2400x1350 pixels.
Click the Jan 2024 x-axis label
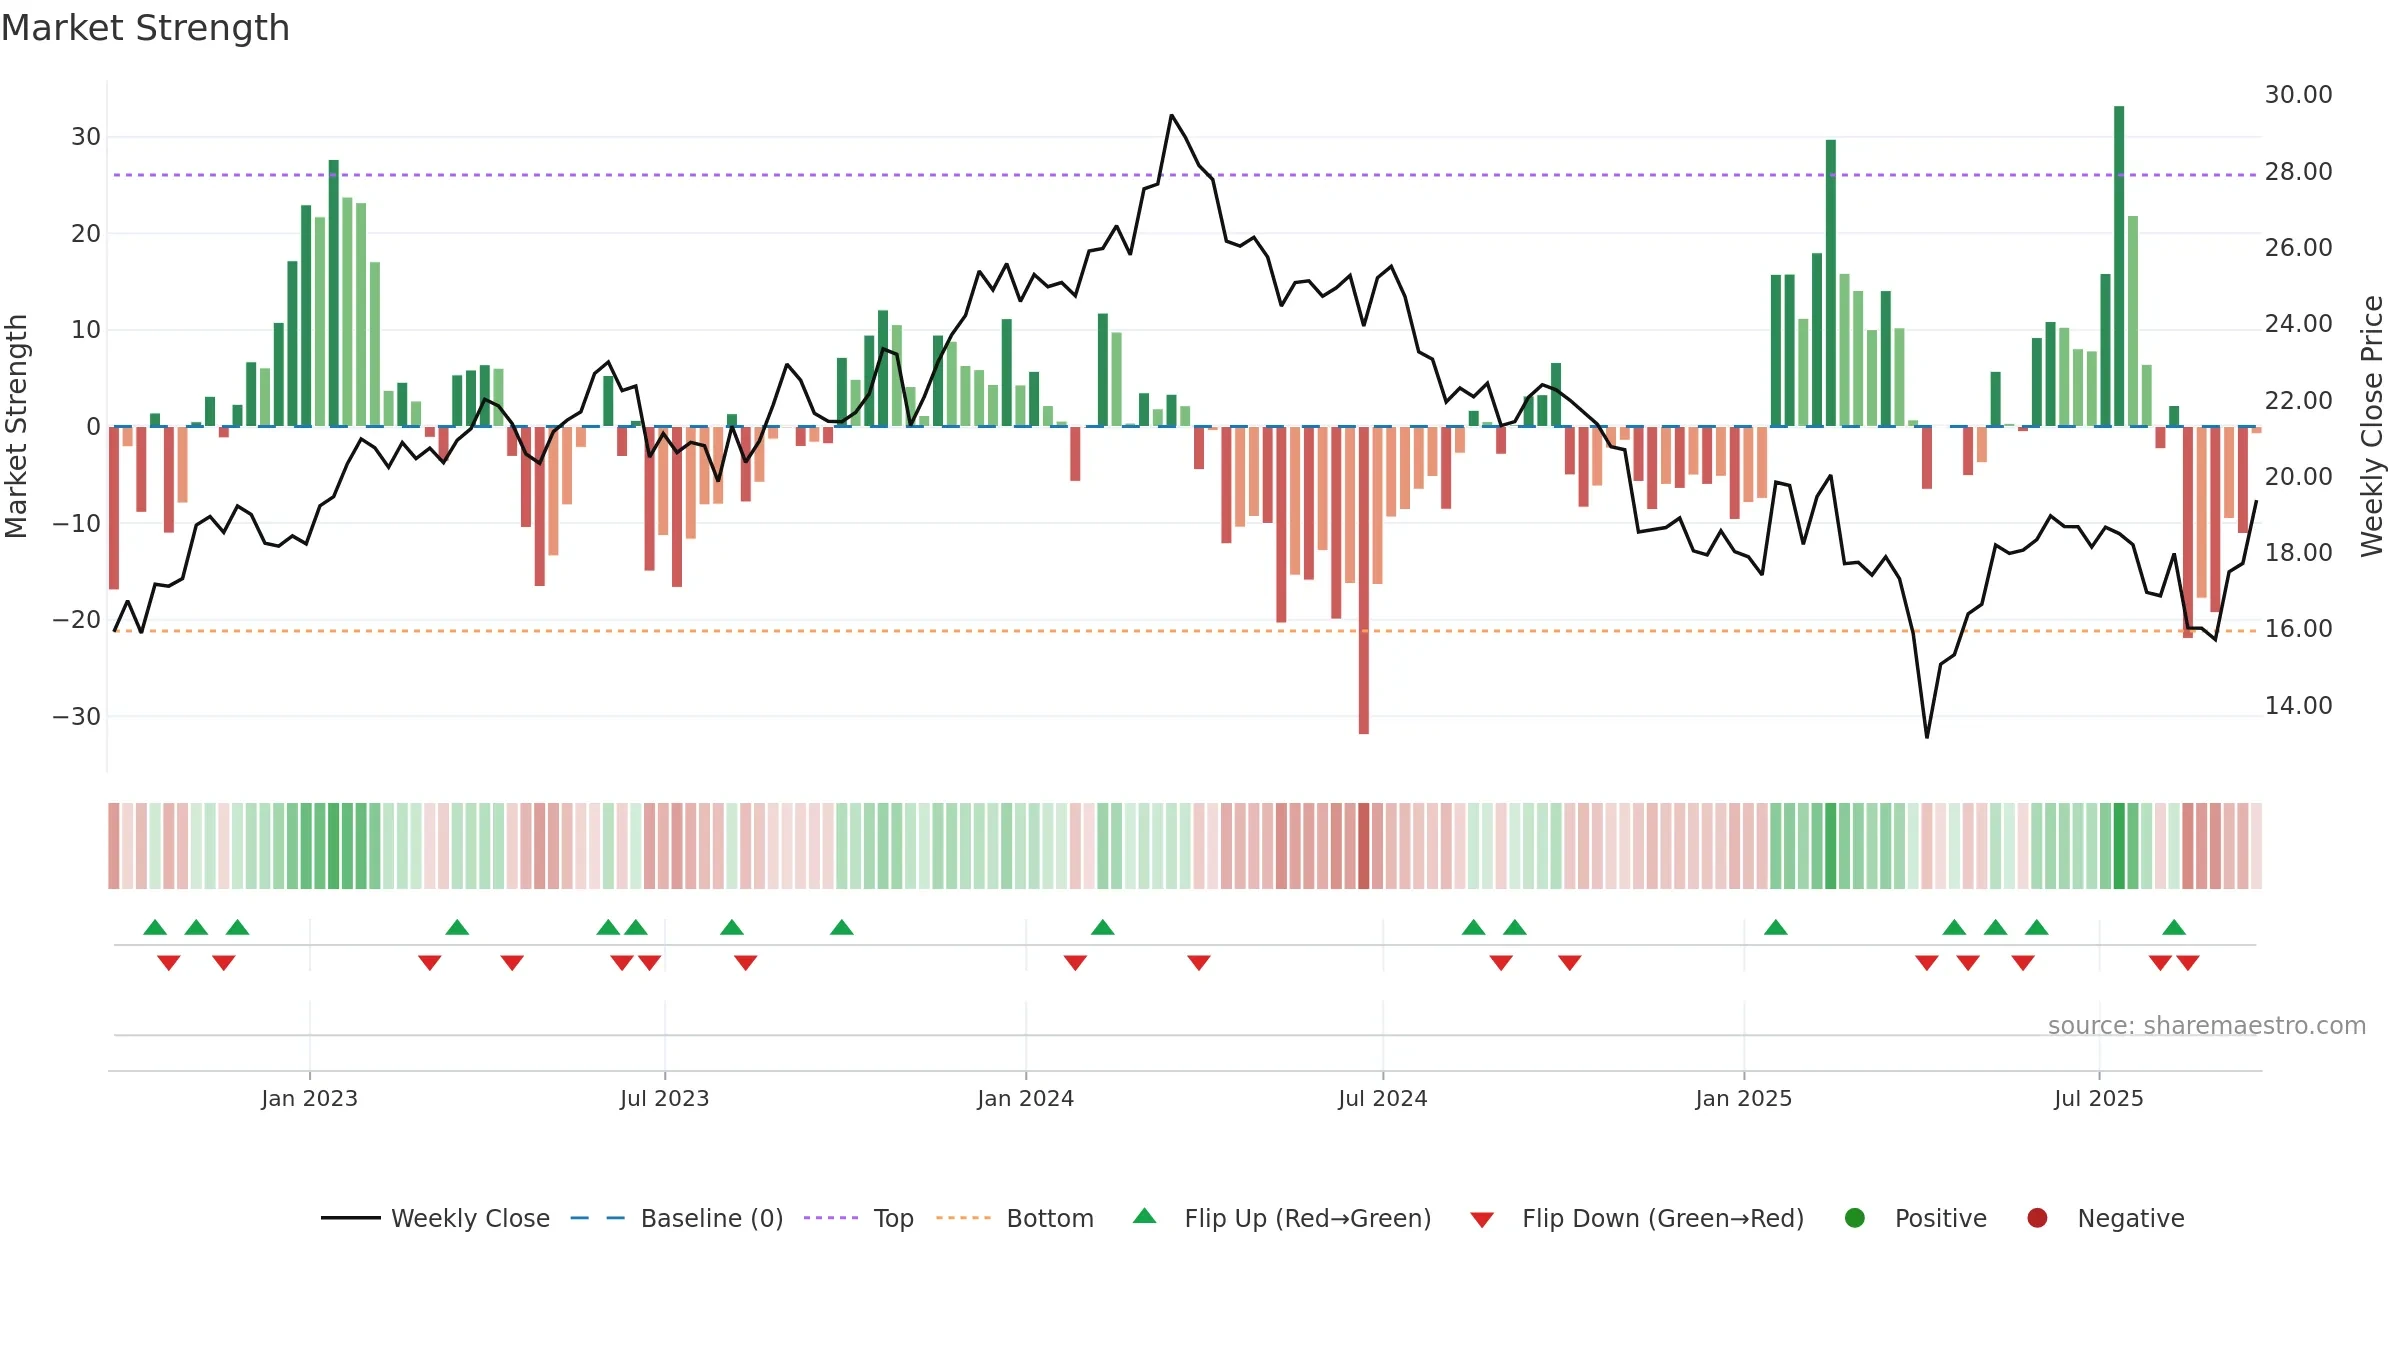click(1025, 1098)
